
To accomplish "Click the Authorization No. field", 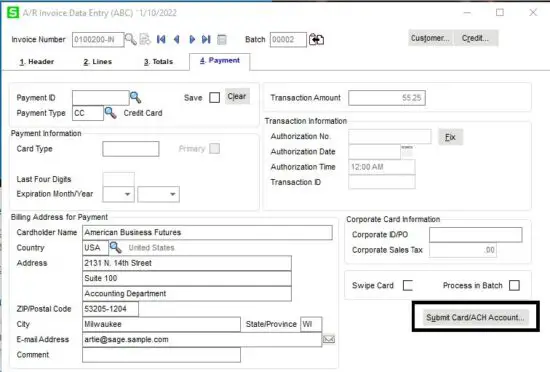I will pos(390,136).
